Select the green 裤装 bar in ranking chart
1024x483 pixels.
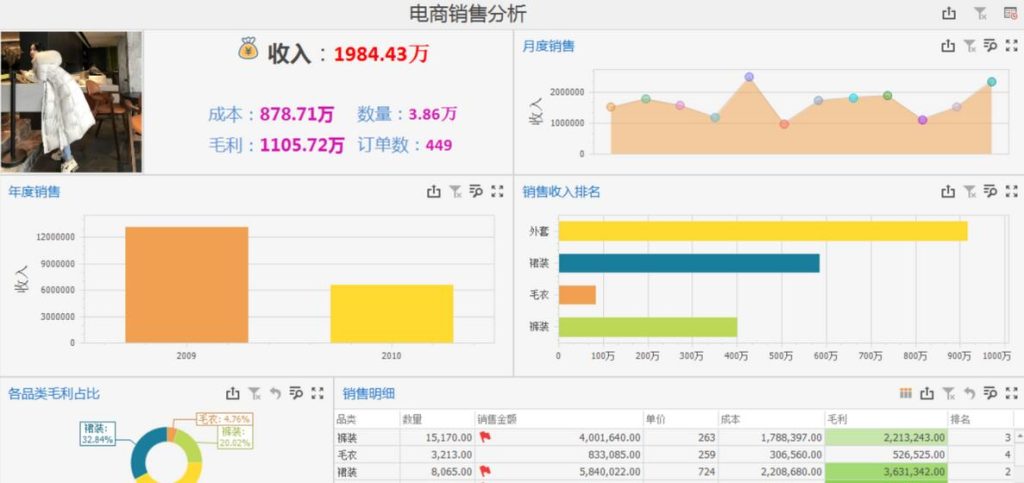tap(648, 326)
